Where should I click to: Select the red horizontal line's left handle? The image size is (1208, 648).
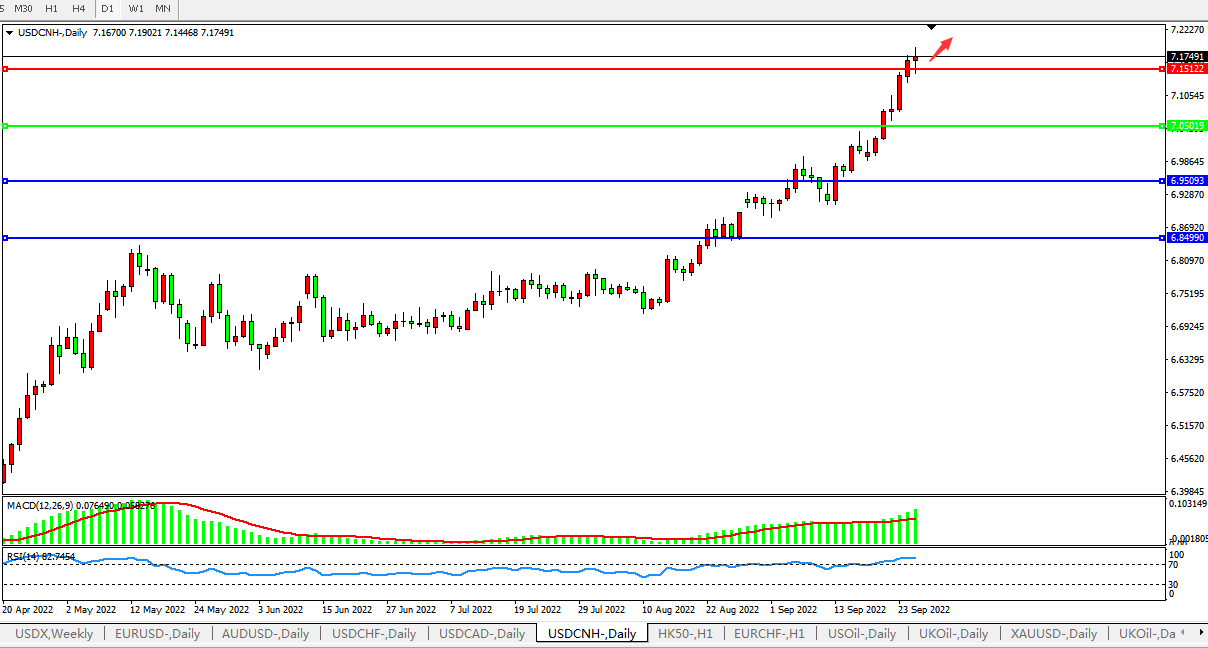pos(6,69)
